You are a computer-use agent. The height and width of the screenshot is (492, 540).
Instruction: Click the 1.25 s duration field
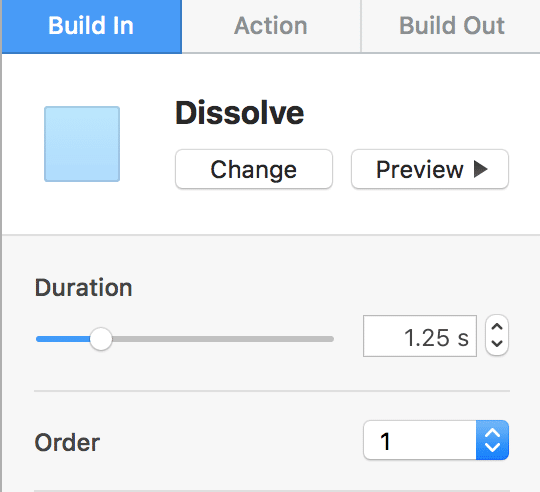coord(420,336)
